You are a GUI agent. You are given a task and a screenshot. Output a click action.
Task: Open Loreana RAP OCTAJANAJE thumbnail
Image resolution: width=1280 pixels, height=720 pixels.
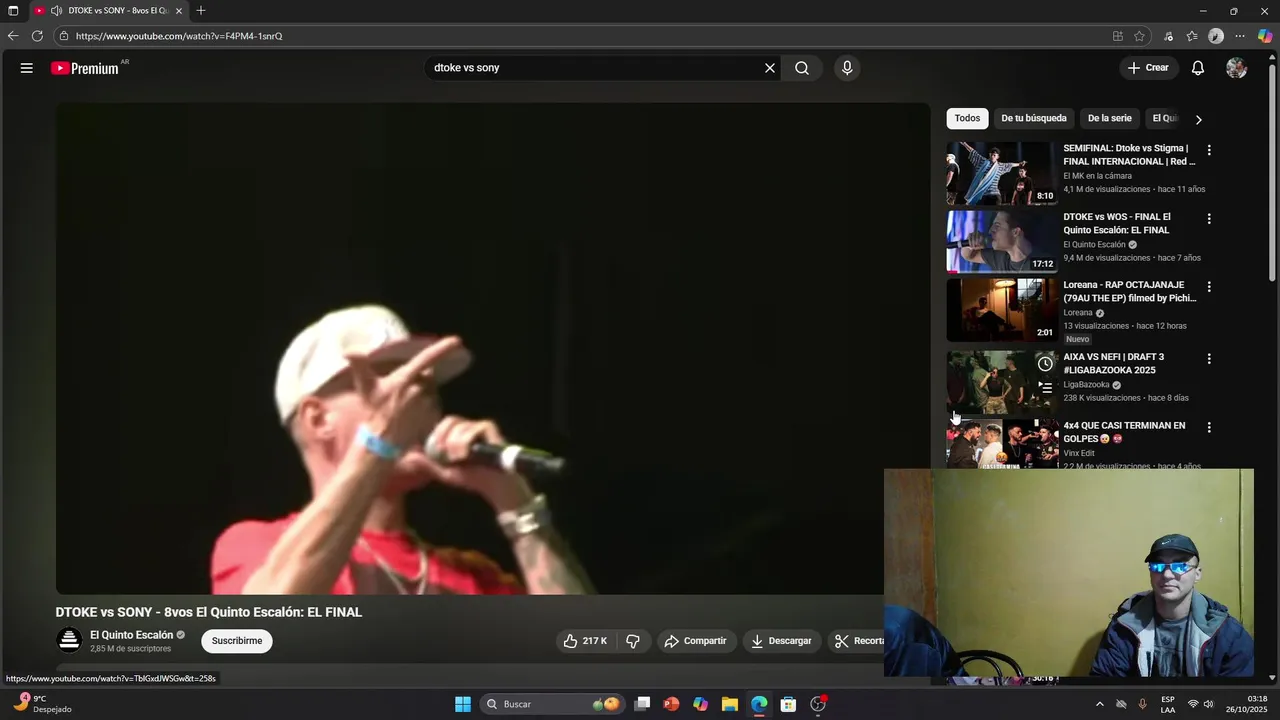click(x=1002, y=310)
